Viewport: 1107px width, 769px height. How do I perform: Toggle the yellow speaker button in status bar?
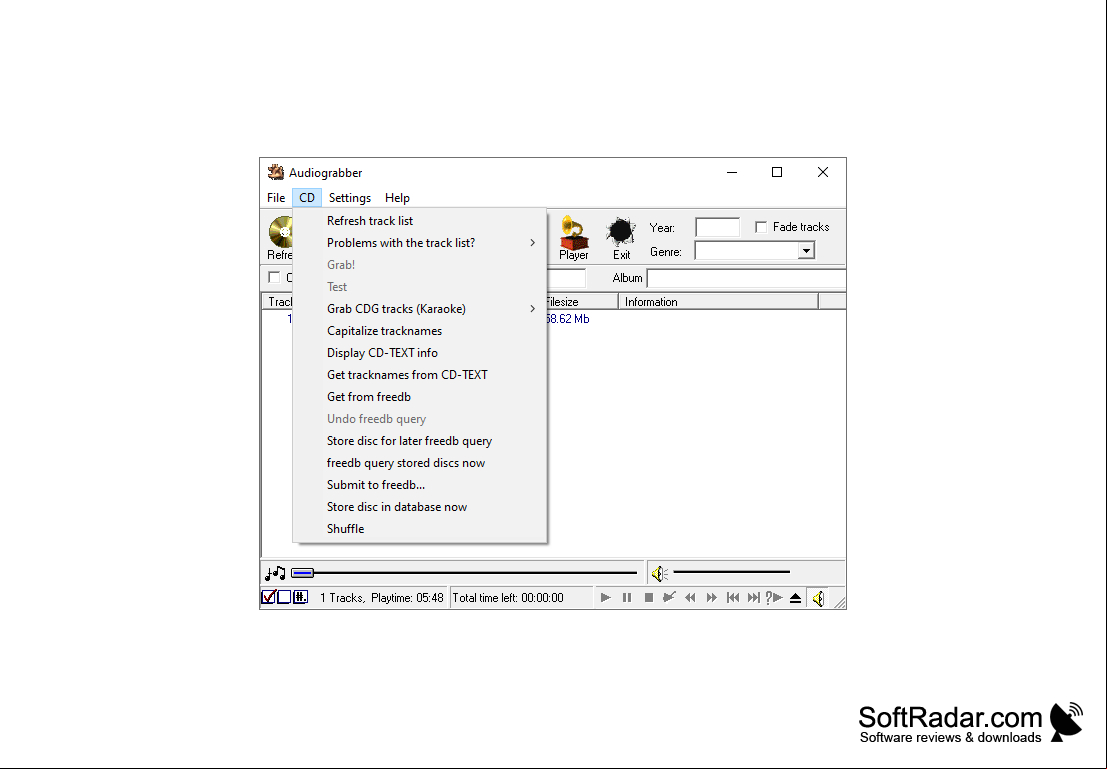[x=818, y=598]
